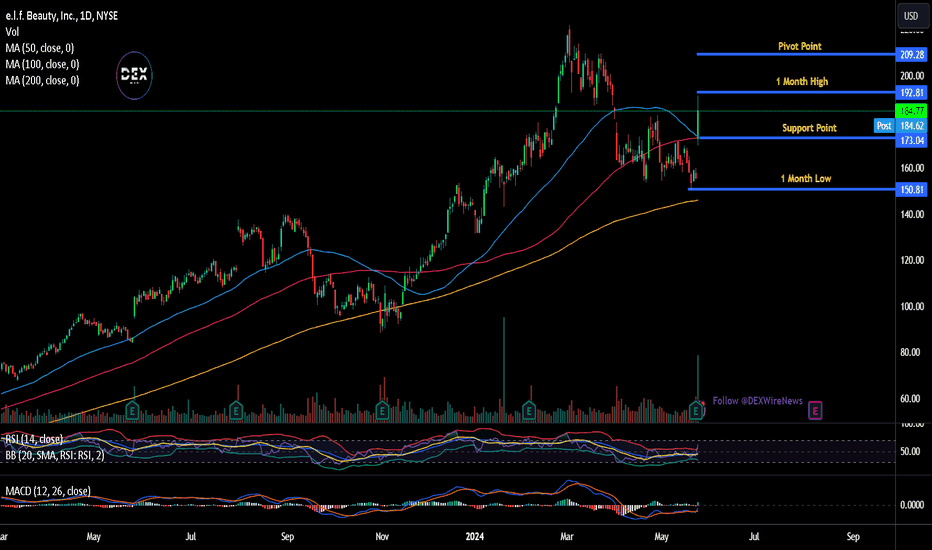Click the 50.00 RSI axis value

[x=910, y=452]
